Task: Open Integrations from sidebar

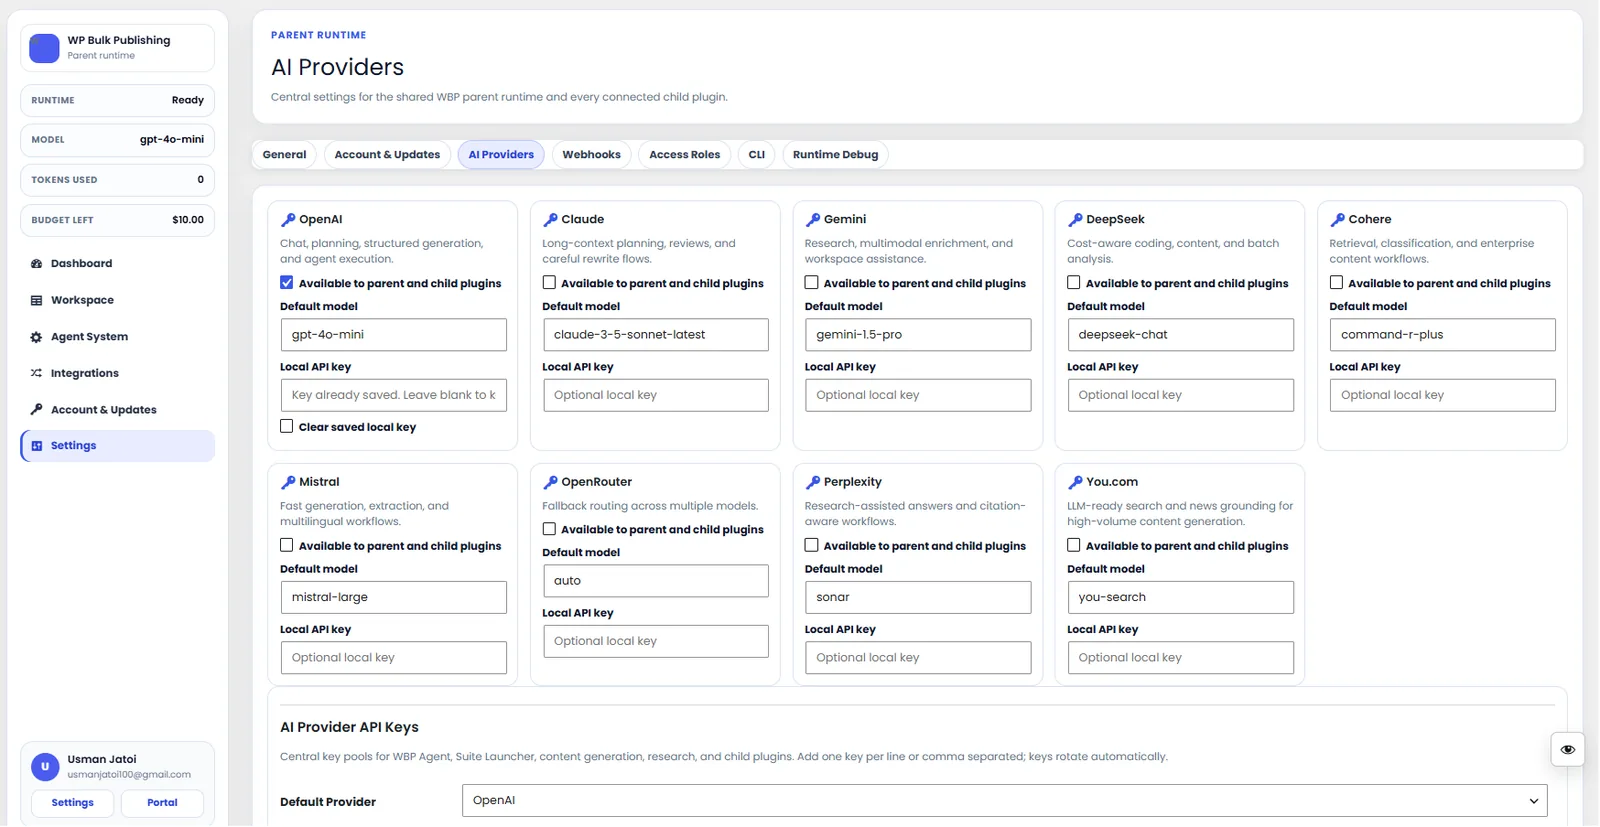Action: pyautogui.click(x=117, y=373)
